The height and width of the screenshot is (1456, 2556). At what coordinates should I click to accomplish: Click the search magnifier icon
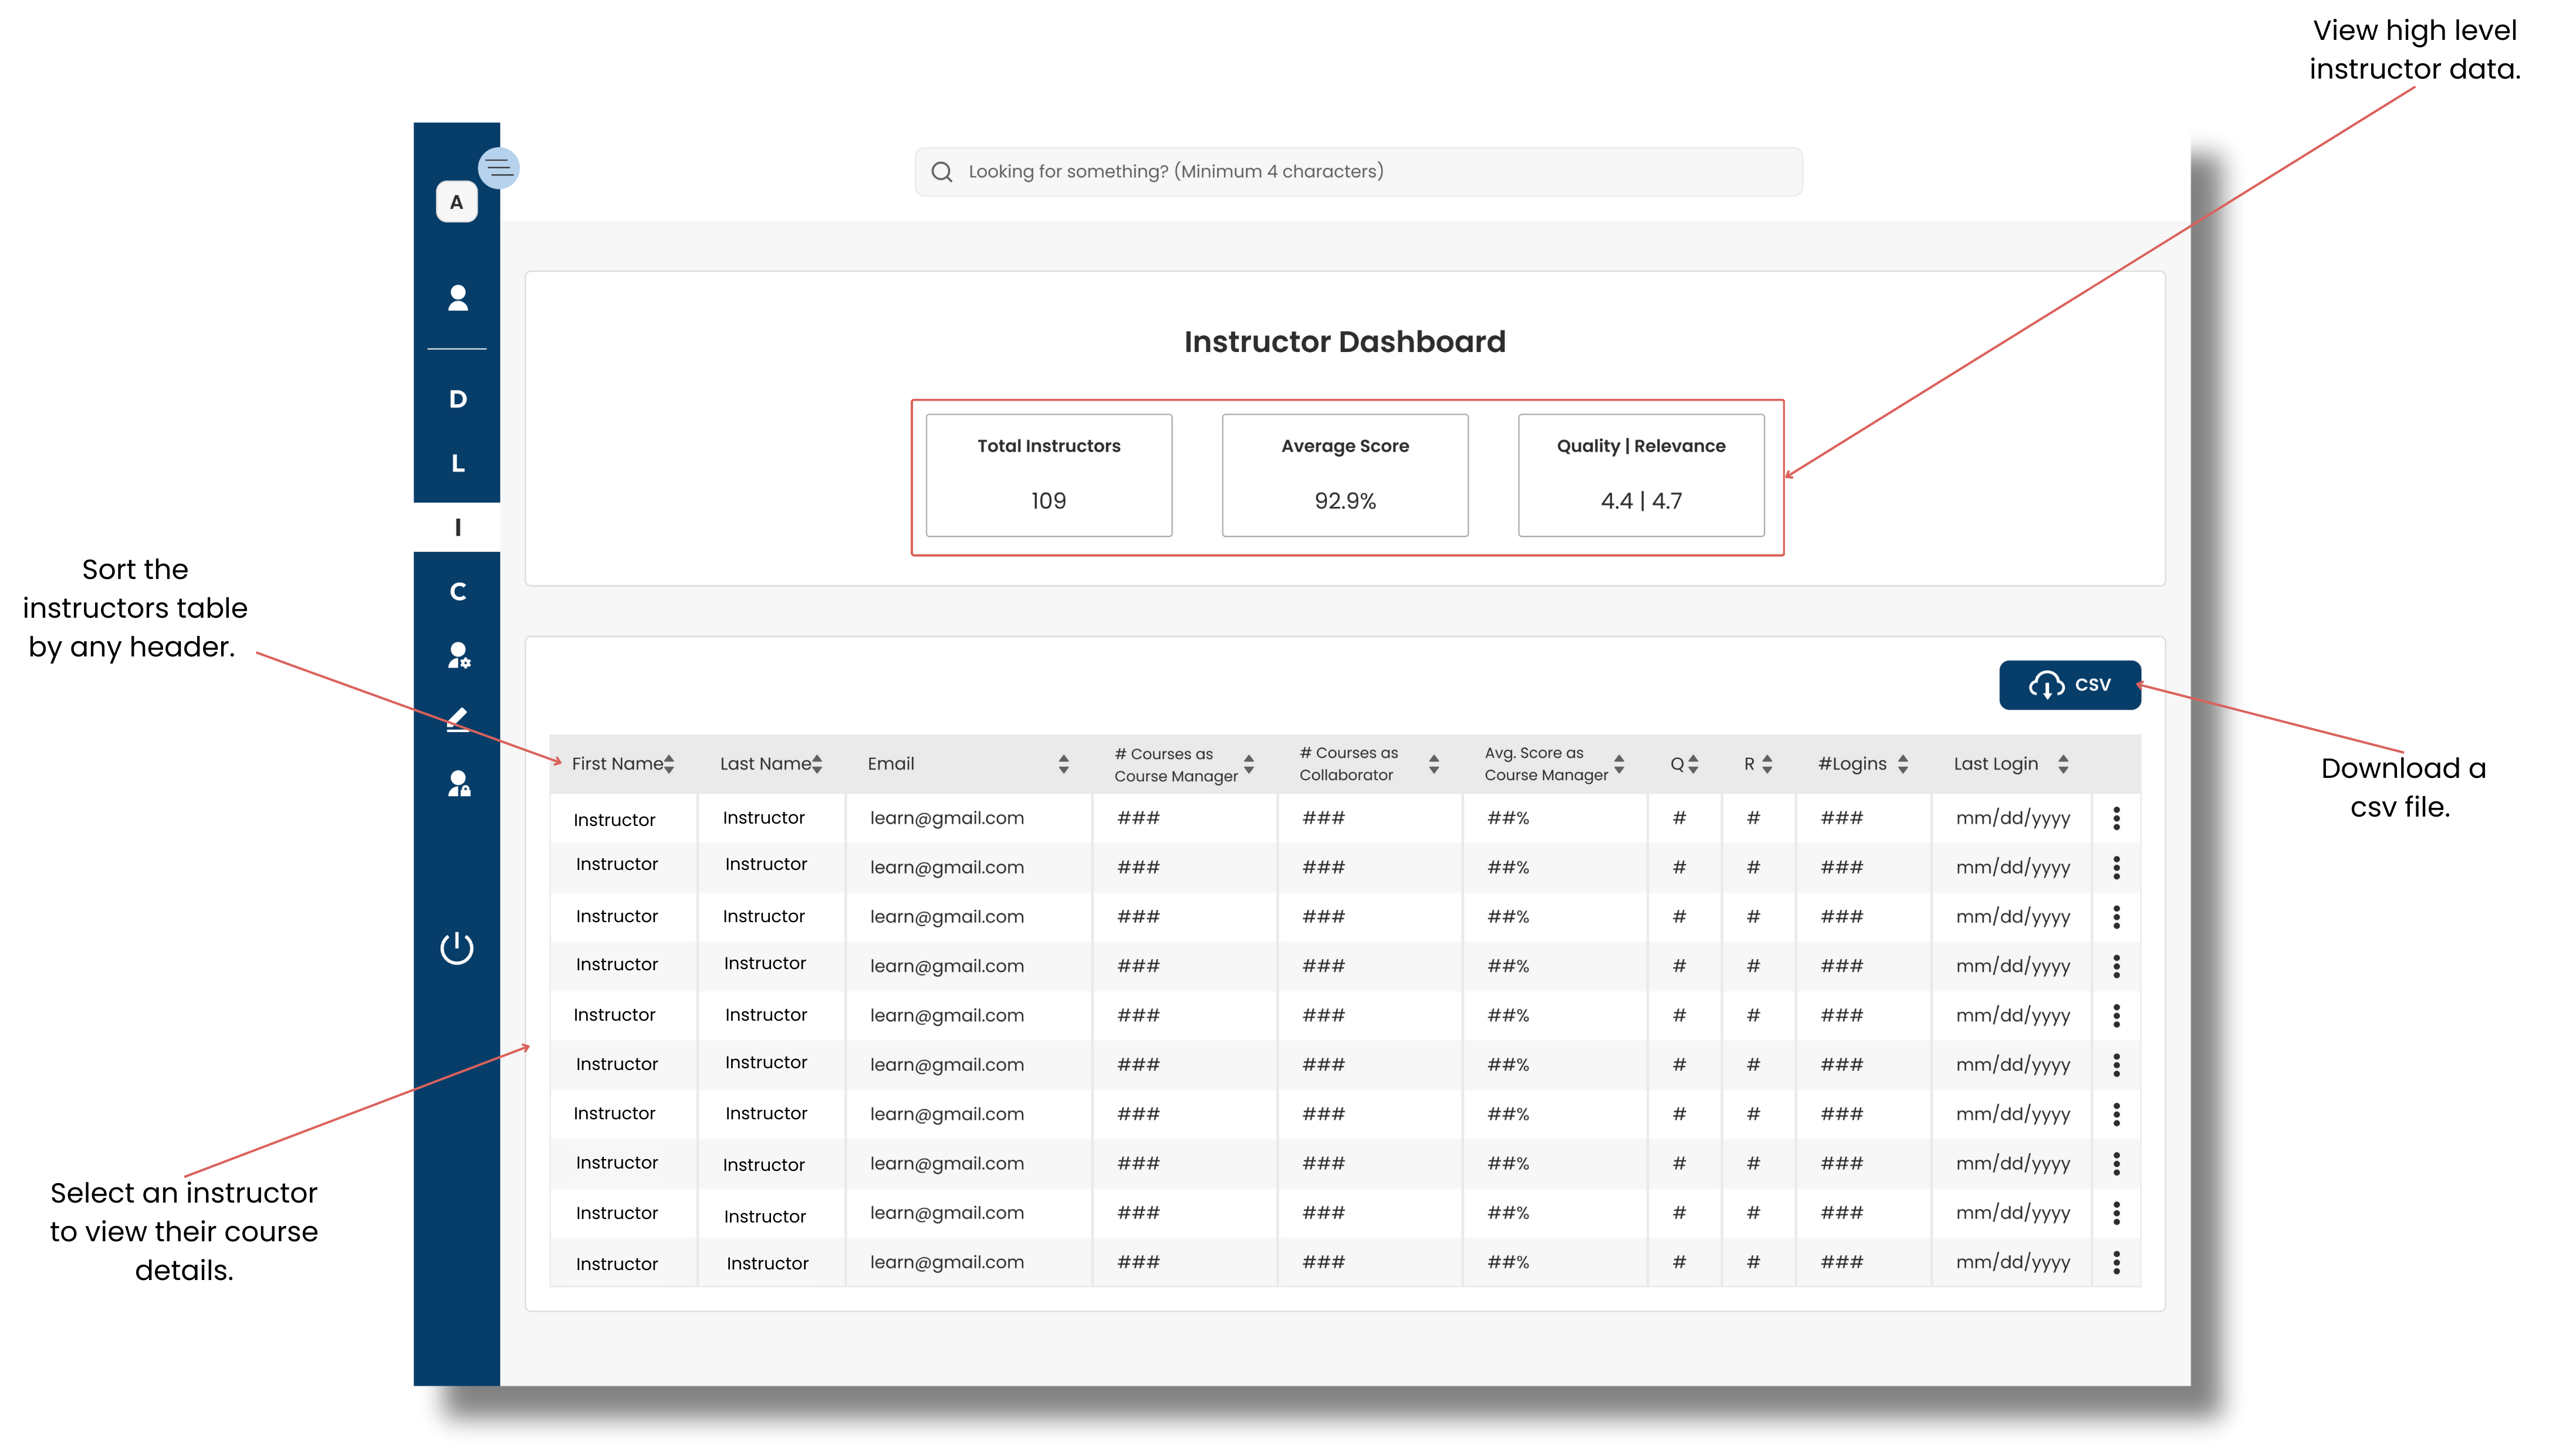pos(941,172)
